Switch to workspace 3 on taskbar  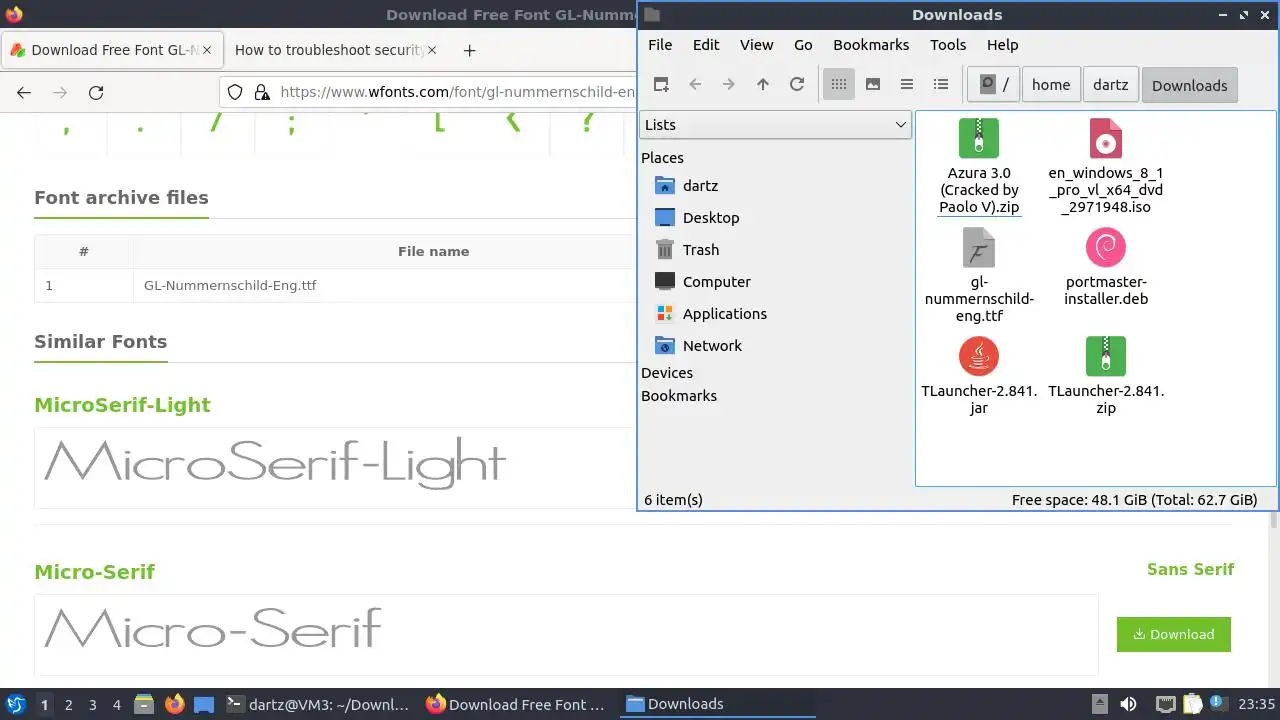[x=92, y=705]
